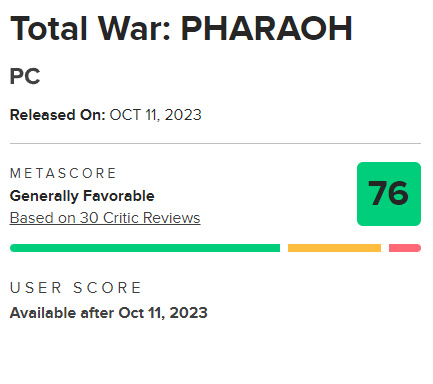This screenshot has width=433, height=384.
Task: Click the OCT 11, 2023 release date
Action: 156,115
